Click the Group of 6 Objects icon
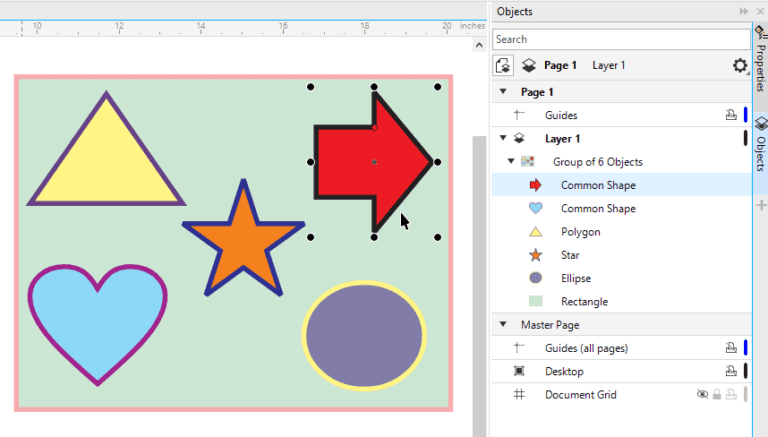The height and width of the screenshot is (437, 768). [x=527, y=162]
